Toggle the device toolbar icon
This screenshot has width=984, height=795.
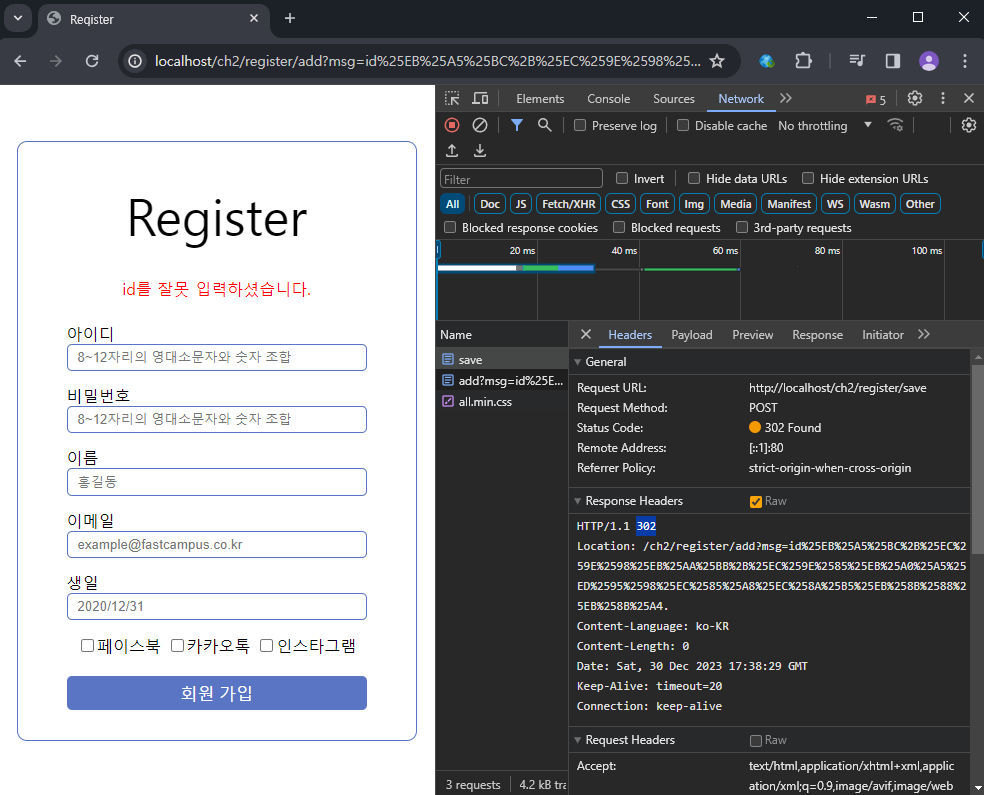(480, 99)
